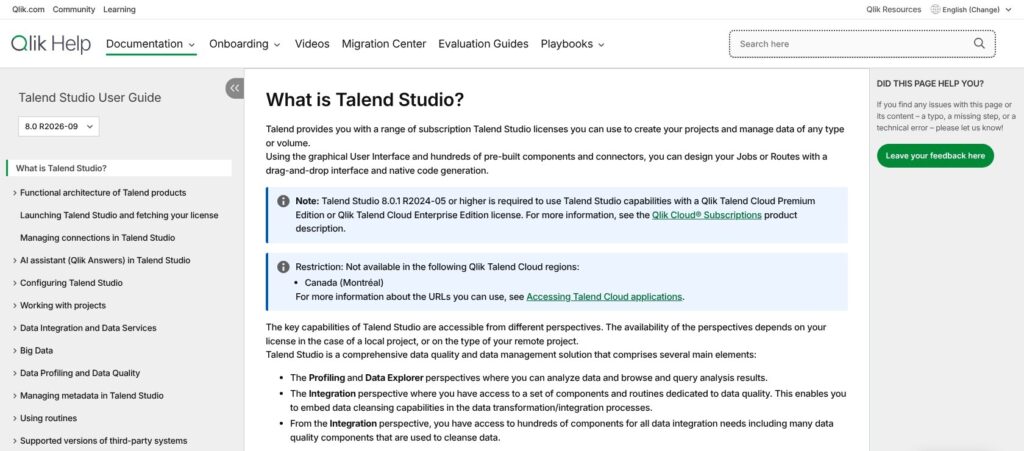1024x451 pixels.
Task: Open Evaluation Guides
Action: click(x=483, y=44)
